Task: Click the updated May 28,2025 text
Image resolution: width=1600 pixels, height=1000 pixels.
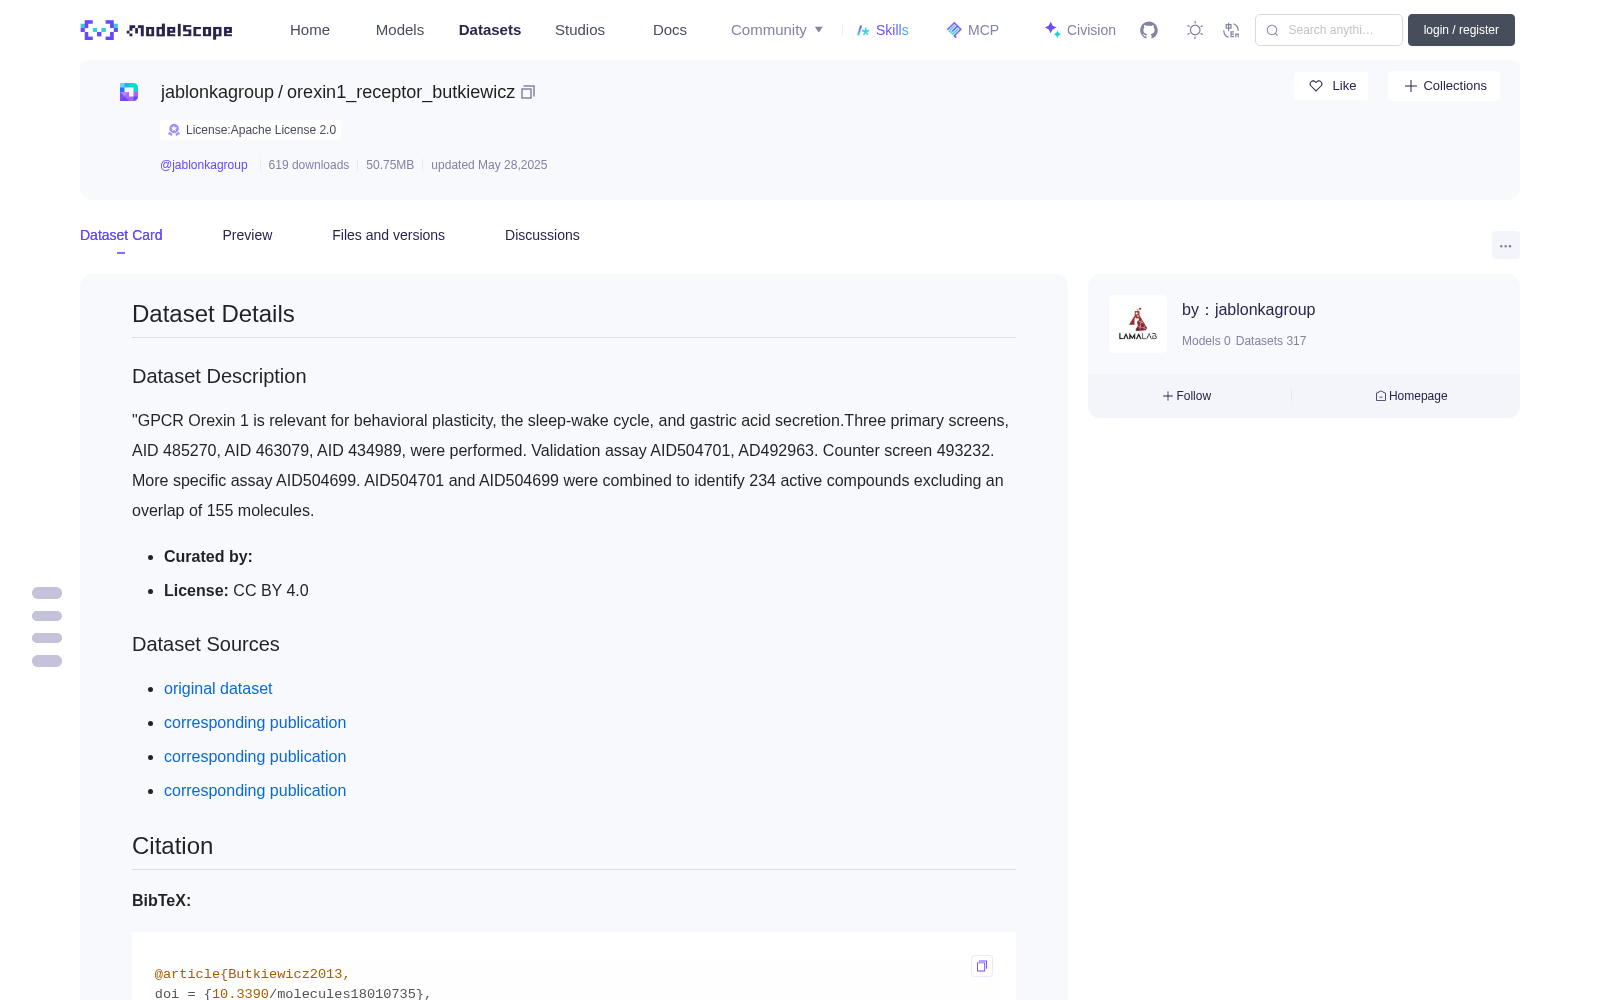Action: click(x=489, y=165)
